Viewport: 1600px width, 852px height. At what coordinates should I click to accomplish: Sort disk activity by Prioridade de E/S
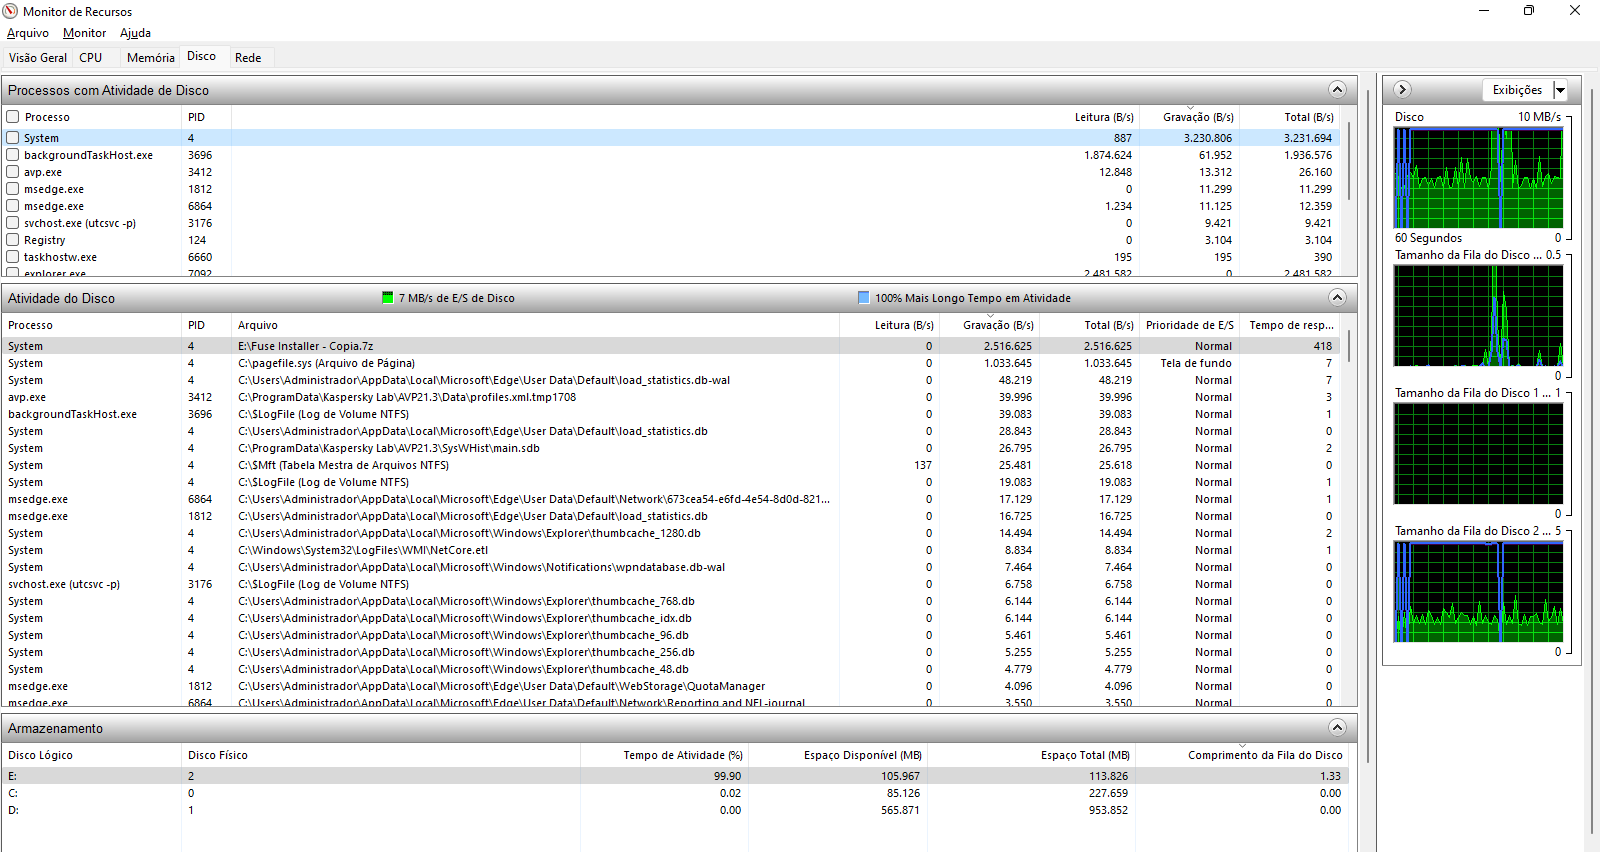point(1189,325)
